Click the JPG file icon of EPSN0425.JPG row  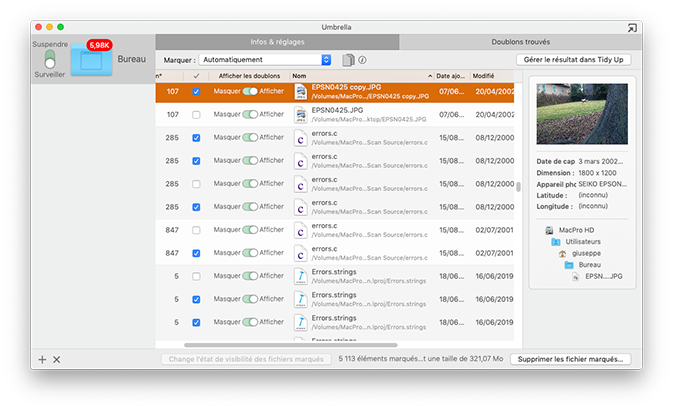point(301,115)
